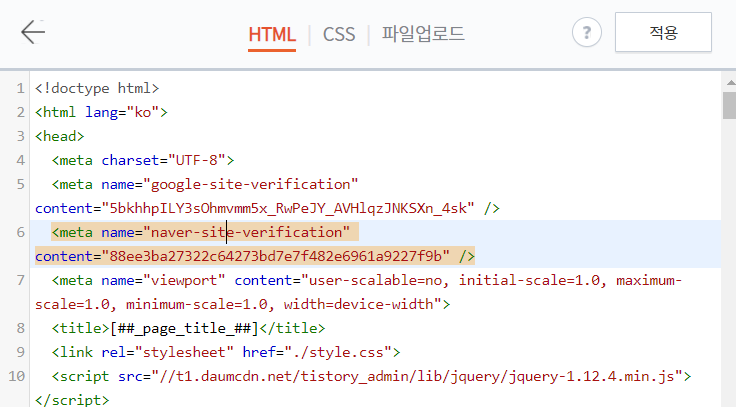Apply changes with the 적용 button
This screenshot has height=407, width=736.
tap(663, 32)
